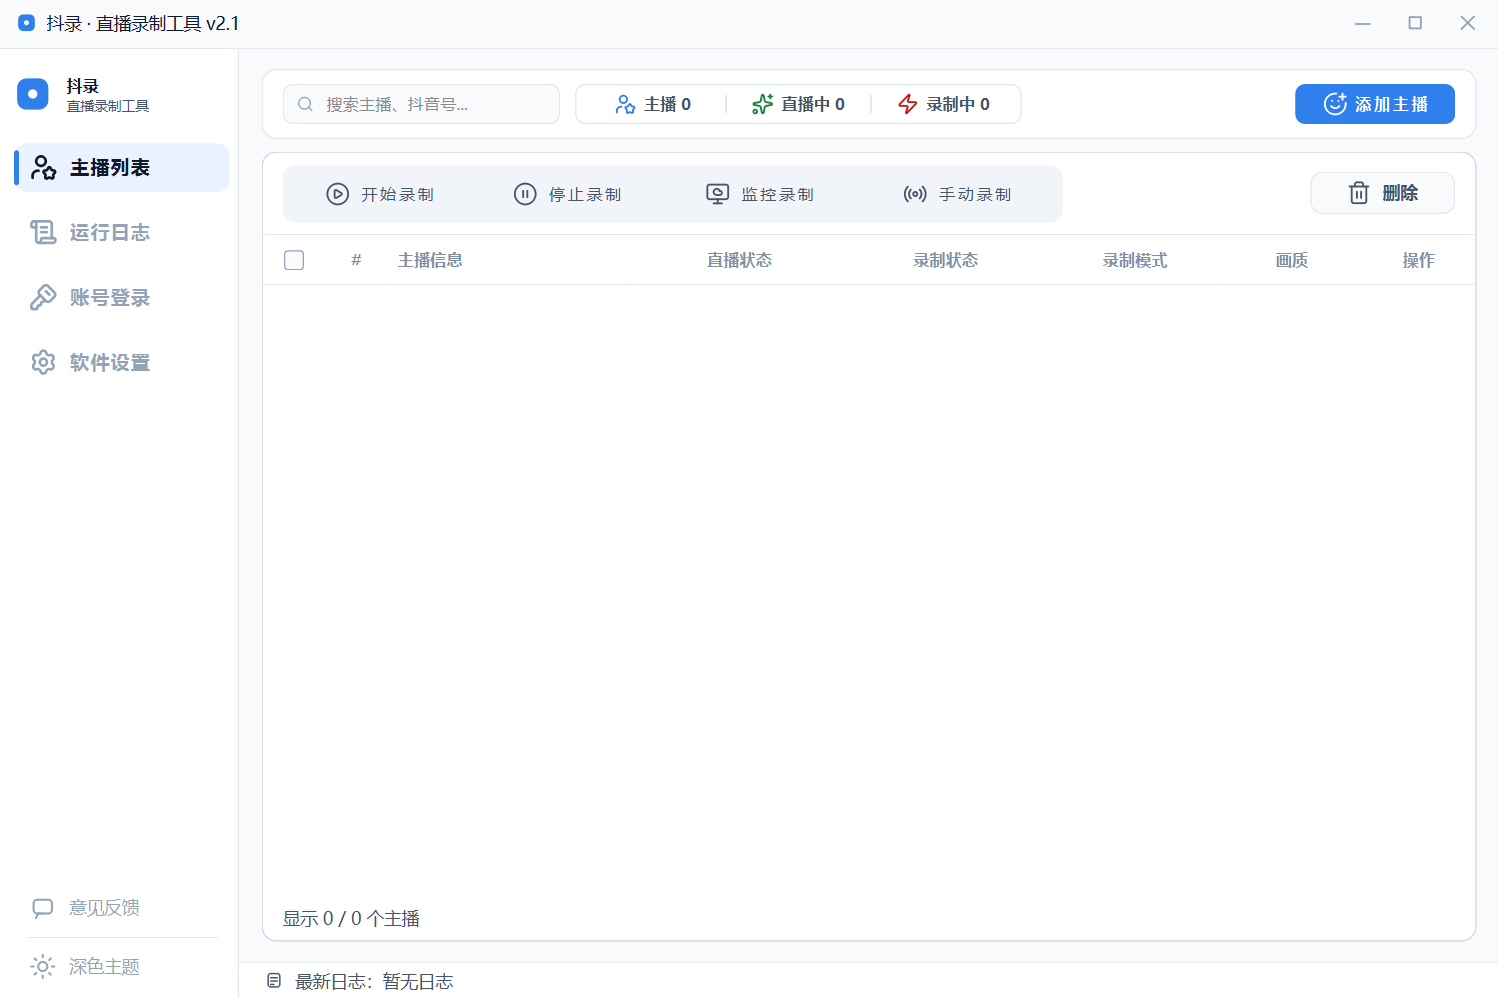
Task: Toggle 深色主题 dark theme
Action: [86, 967]
